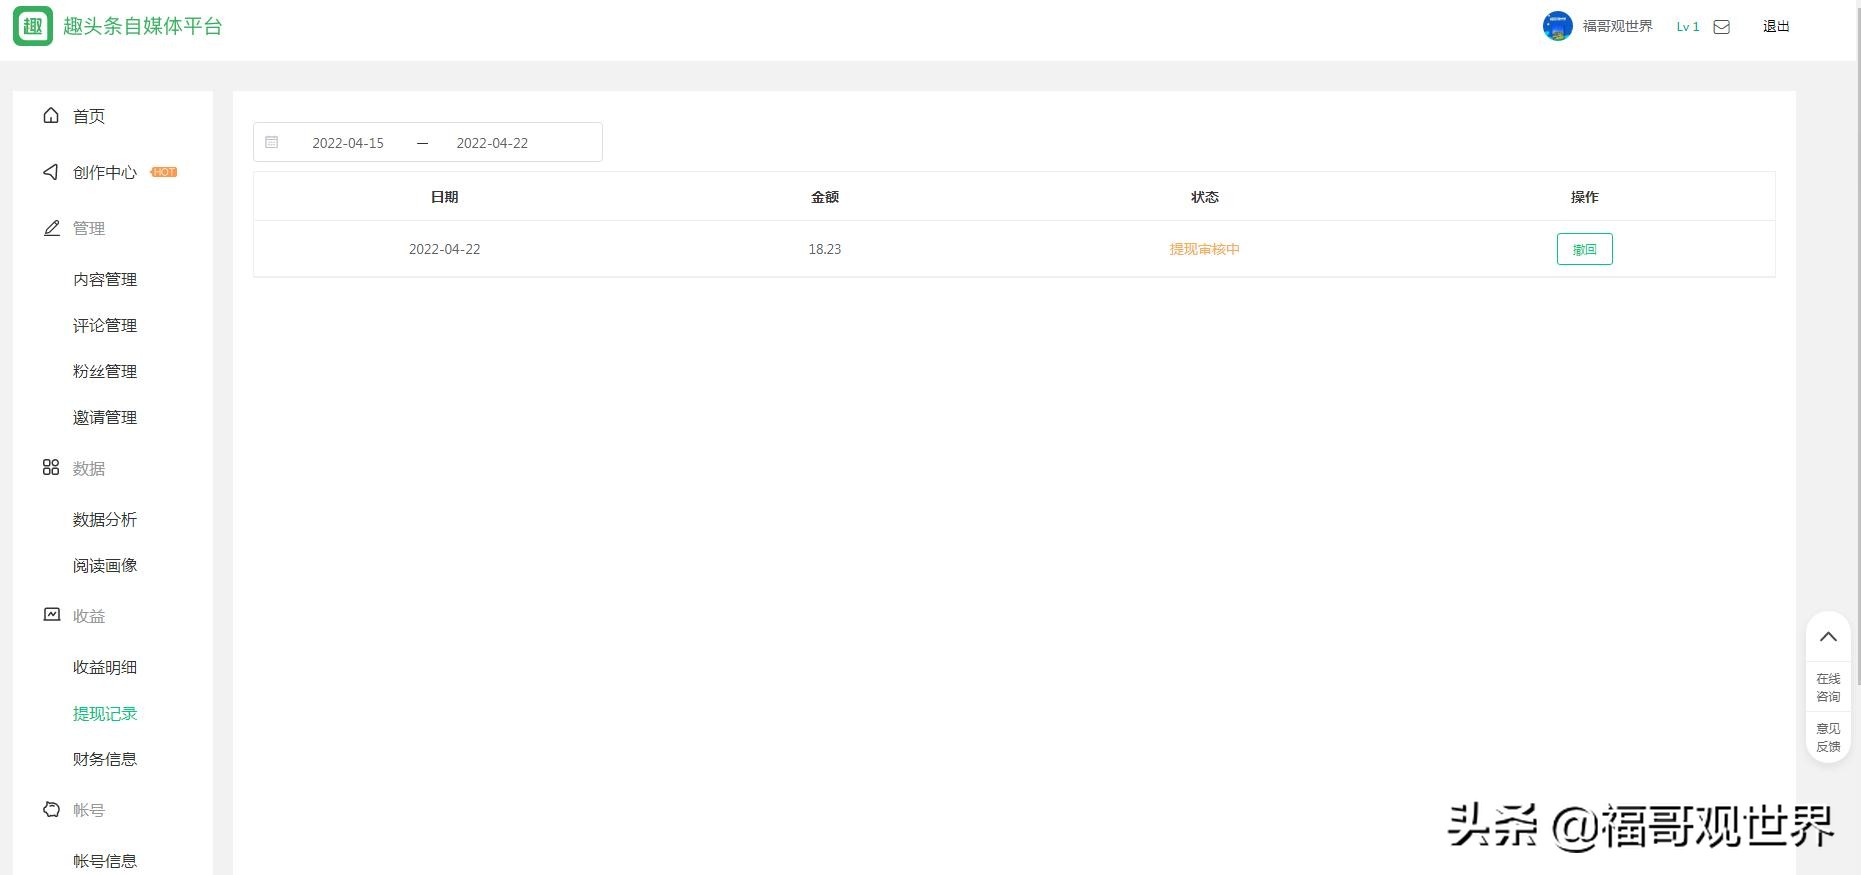
Task: Collapse the 收益 sidebar section
Action: [88, 616]
